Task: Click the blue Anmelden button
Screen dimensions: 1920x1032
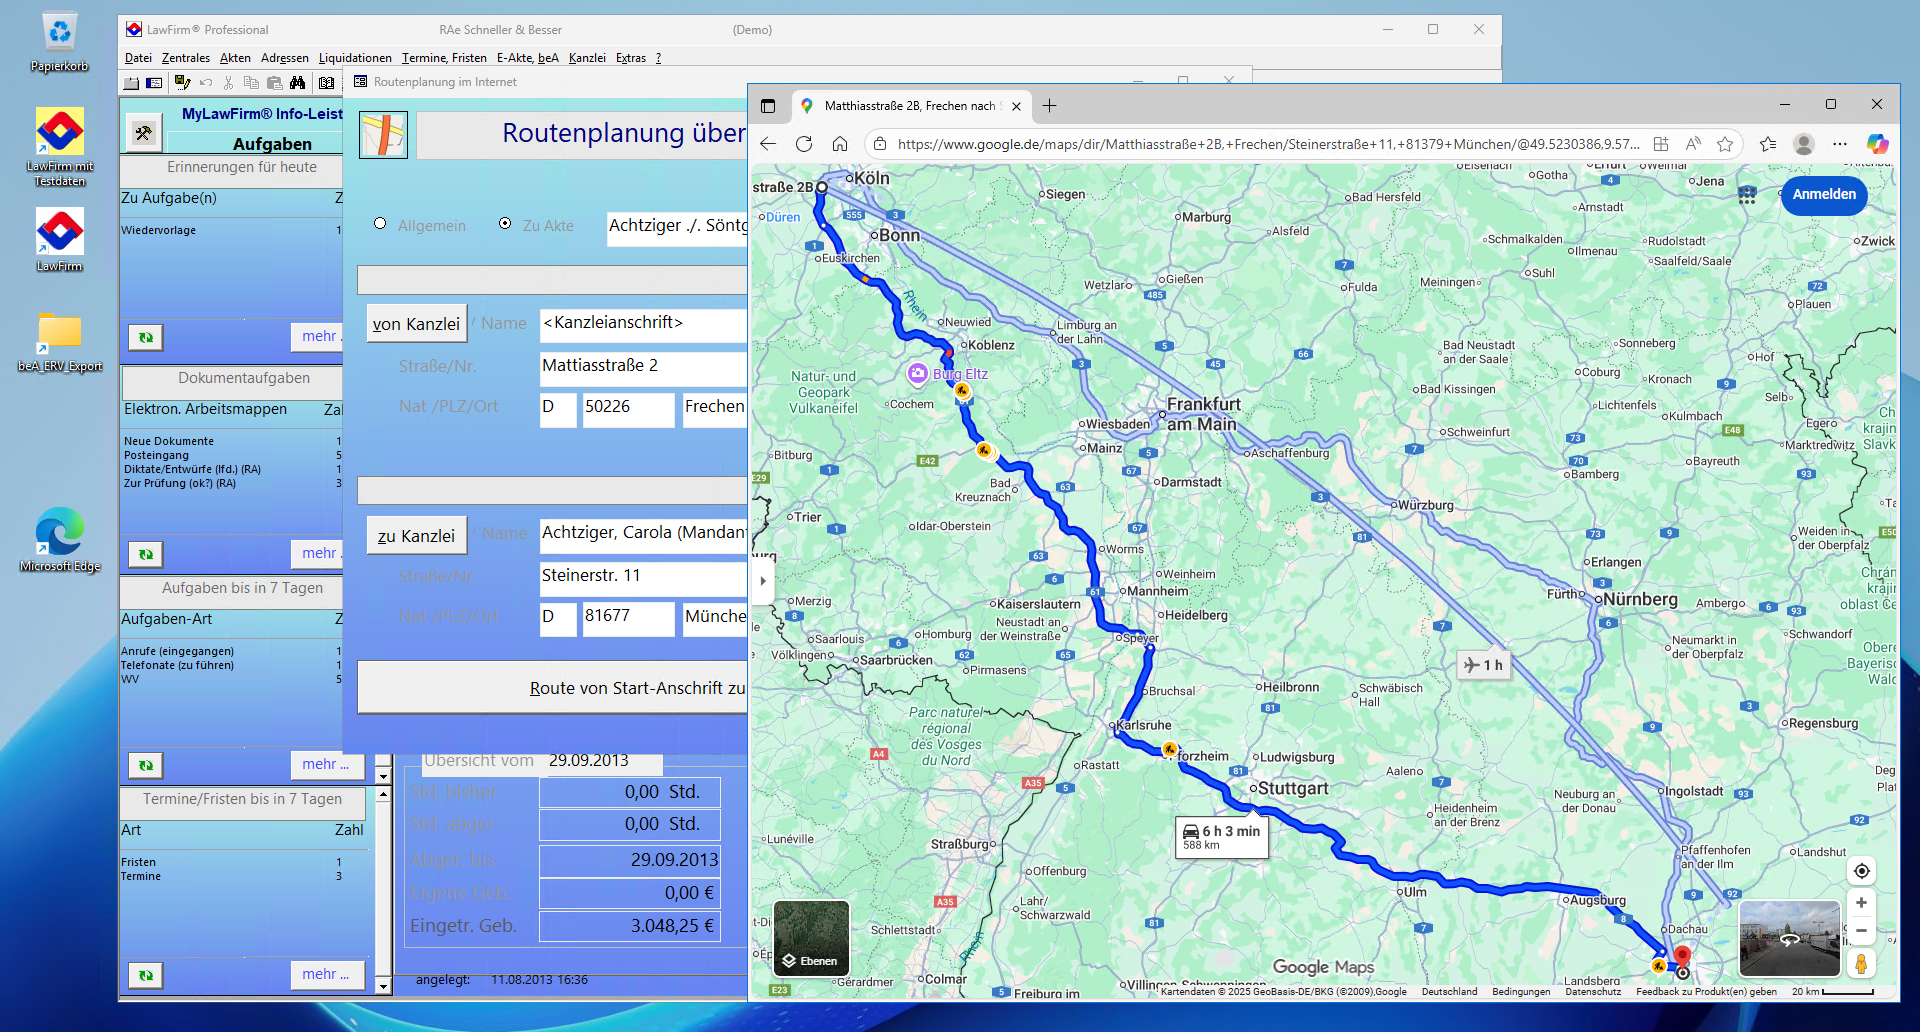Action: click(1823, 195)
